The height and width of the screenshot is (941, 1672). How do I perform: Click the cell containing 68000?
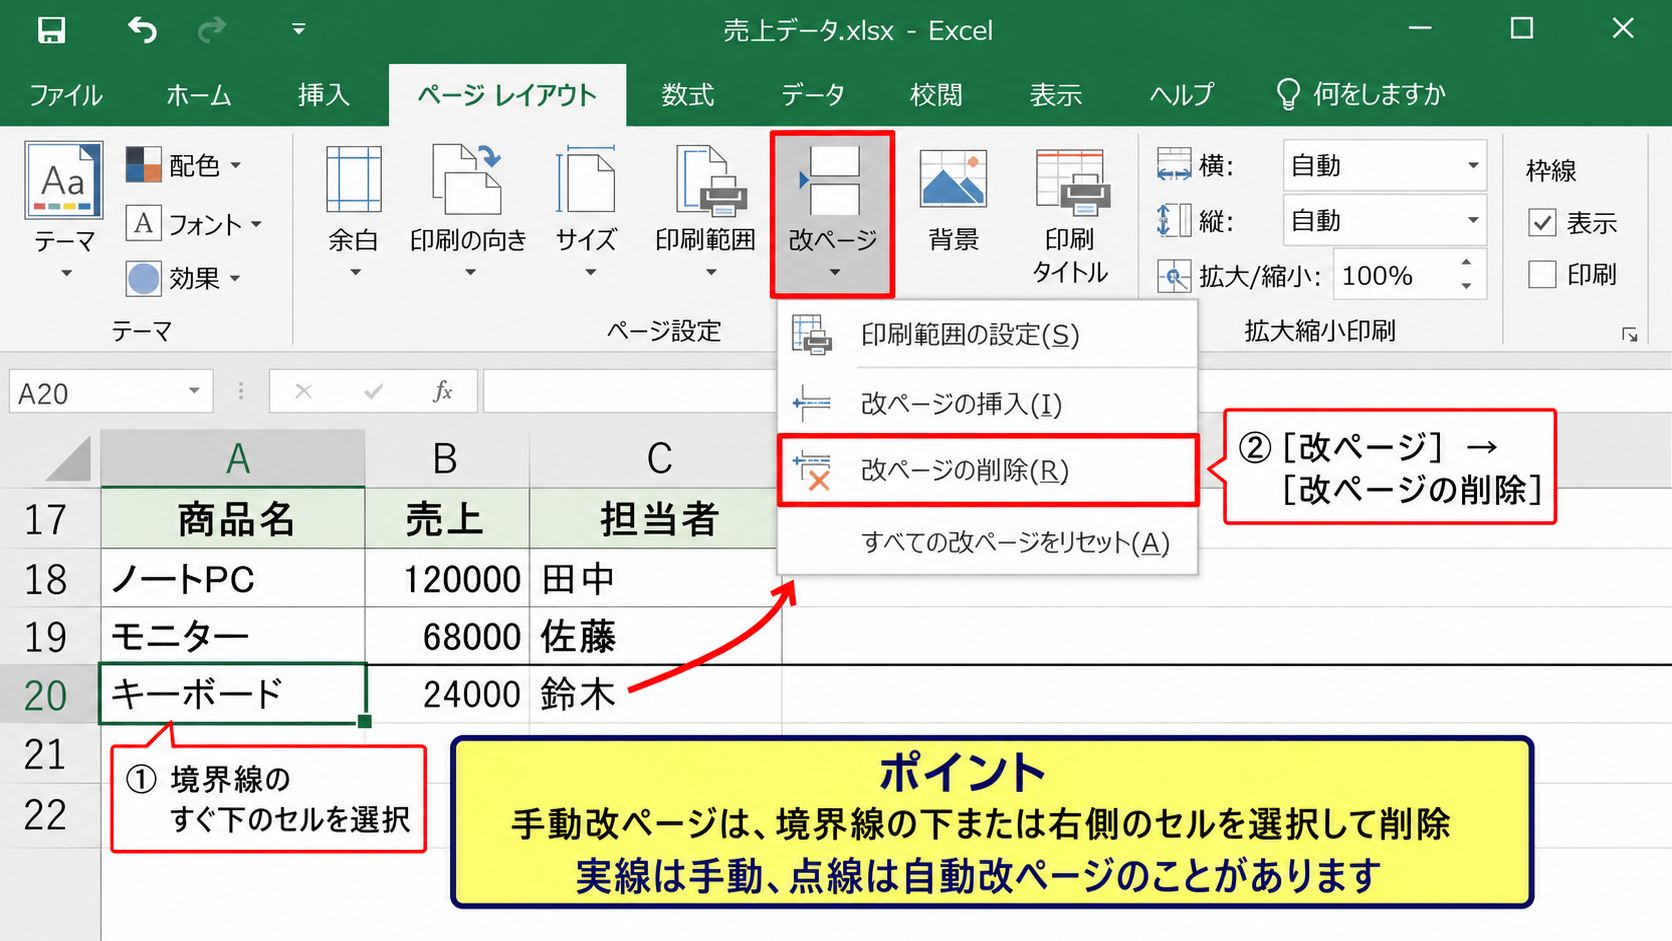pyautogui.click(x=447, y=636)
